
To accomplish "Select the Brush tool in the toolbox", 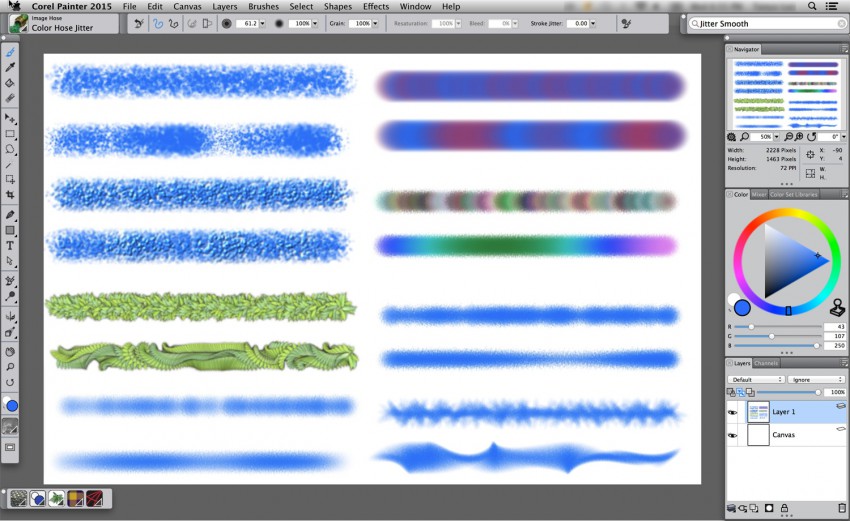I will pyautogui.click(x=10, y=53).
